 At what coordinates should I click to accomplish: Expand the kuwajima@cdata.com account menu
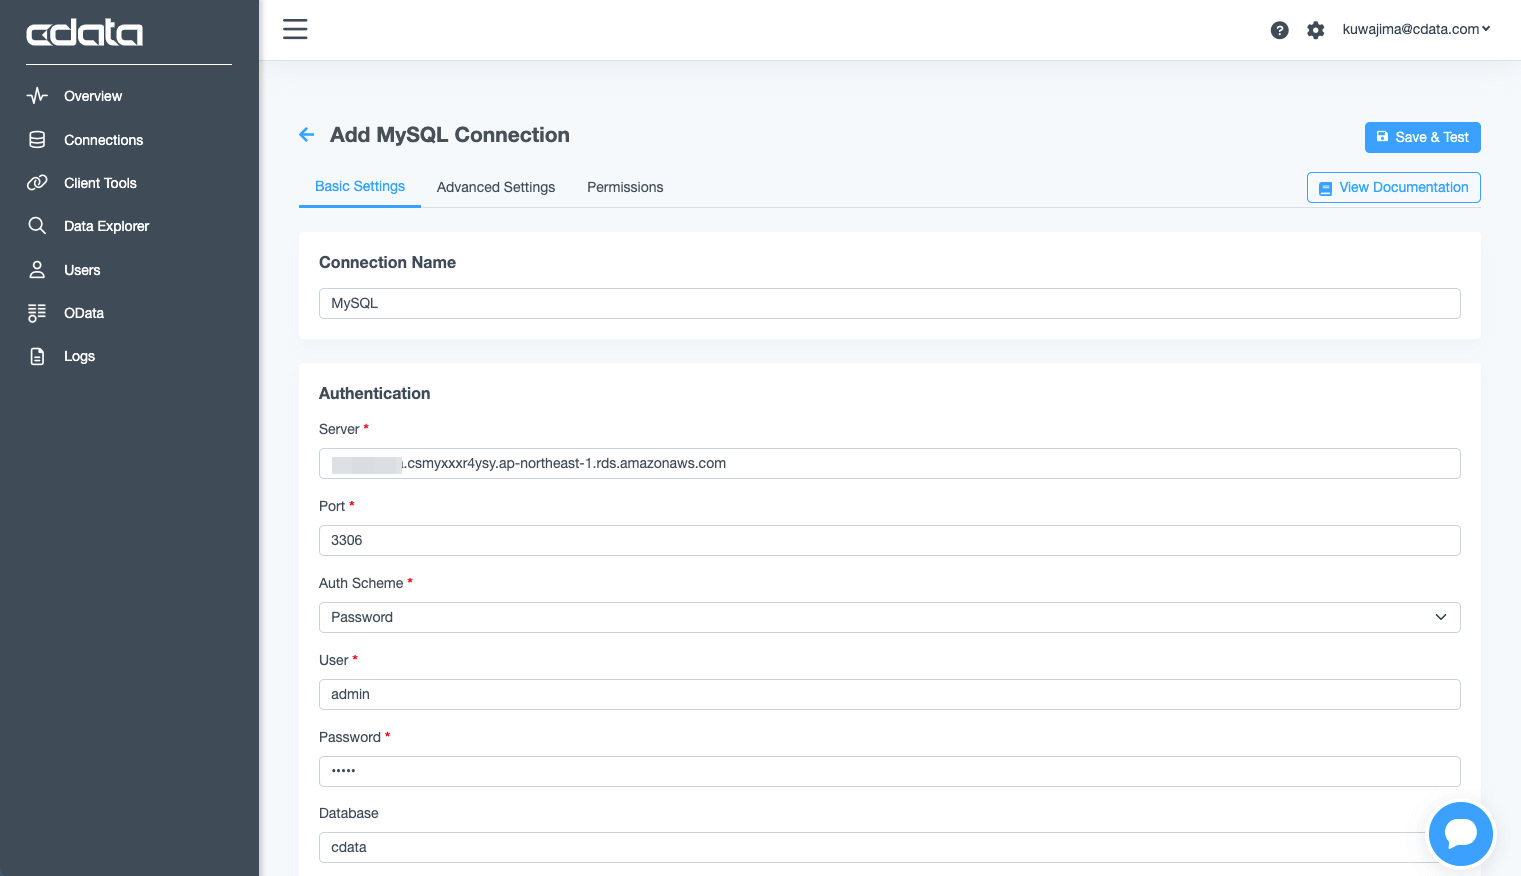(x=1416, y=29)
